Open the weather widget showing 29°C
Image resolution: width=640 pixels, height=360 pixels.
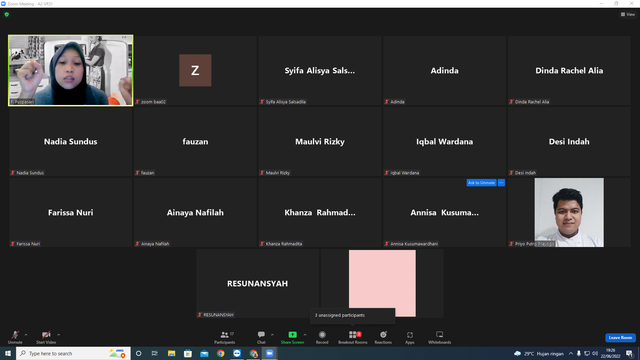point(539,353)
